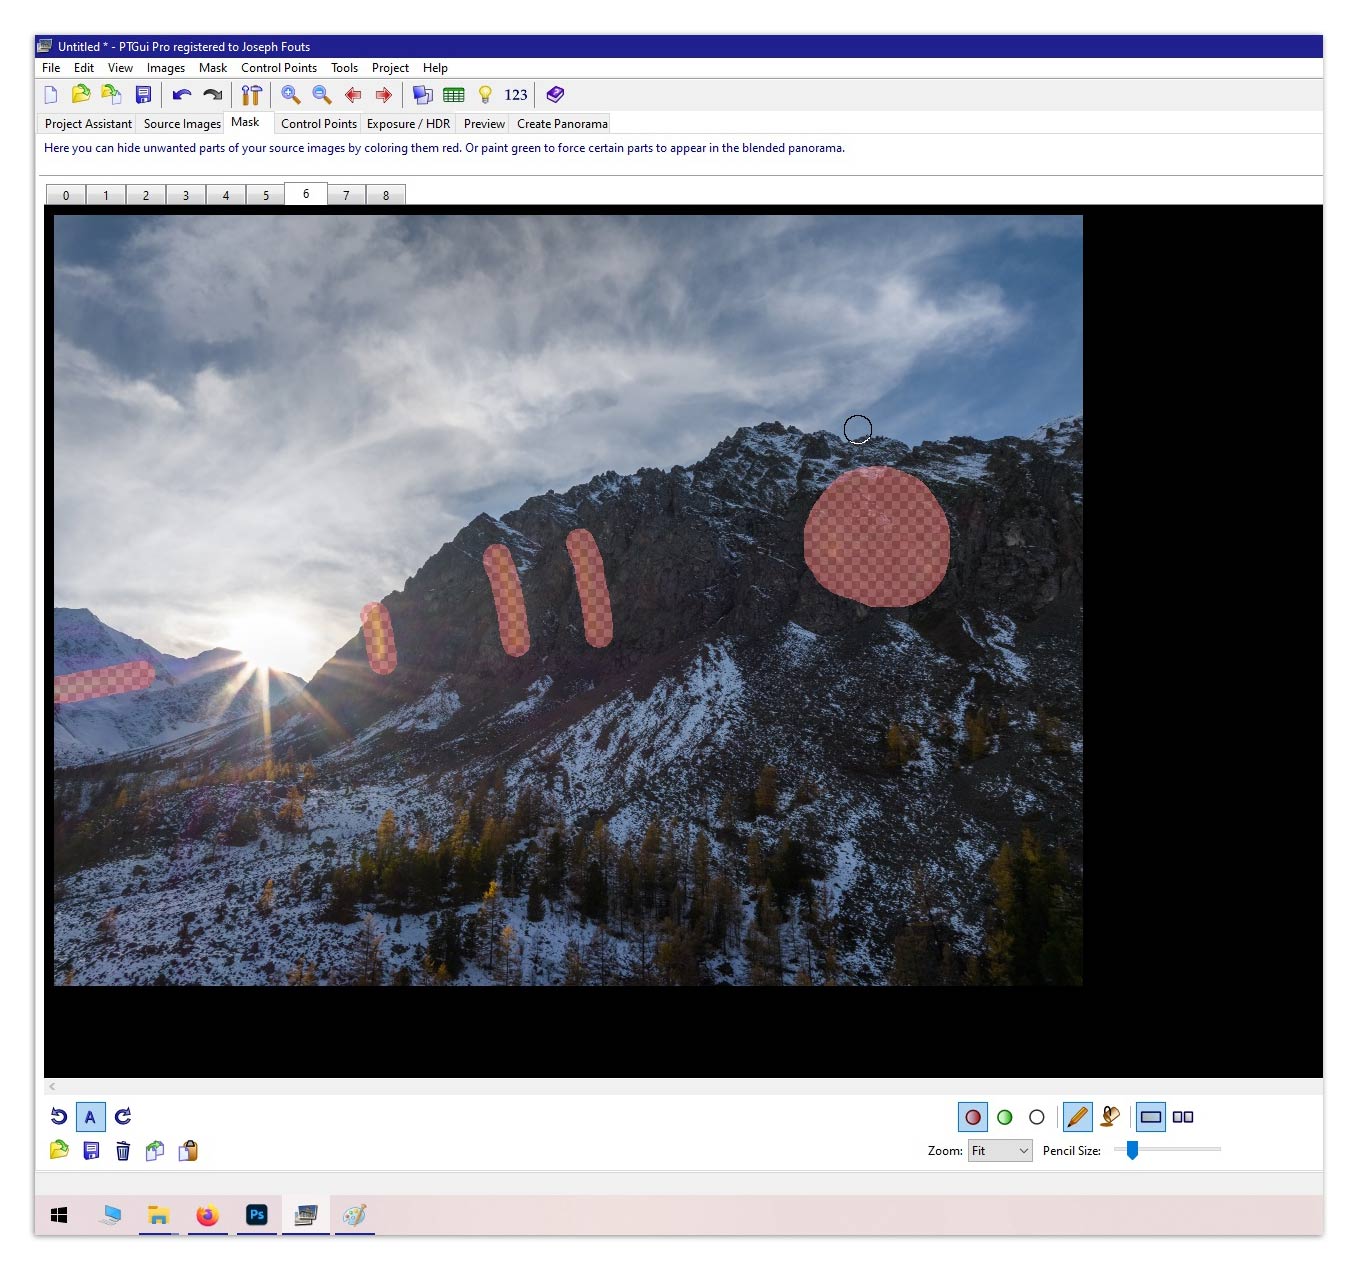1358x1270 pixels.
Task: Click the Pencil Size slider handle
Action: tap(1132, 1150)
